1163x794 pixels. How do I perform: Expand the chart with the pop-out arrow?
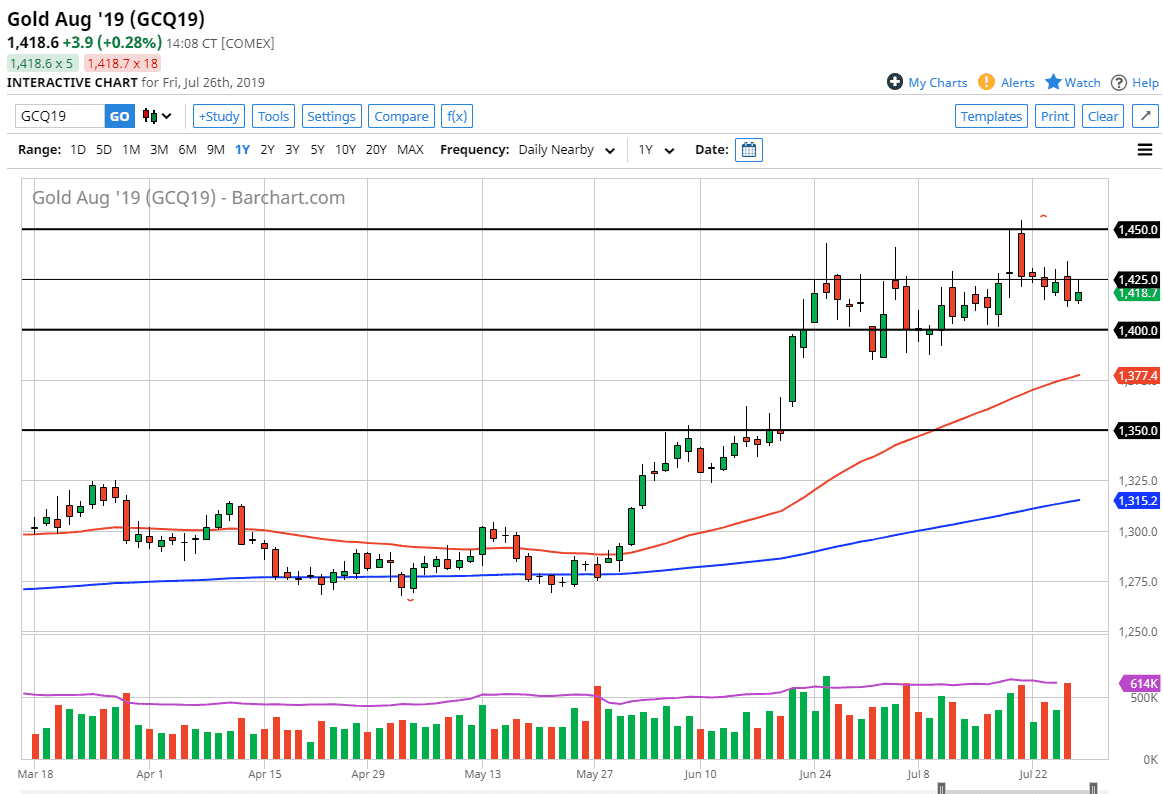[x=1144, y=115]
